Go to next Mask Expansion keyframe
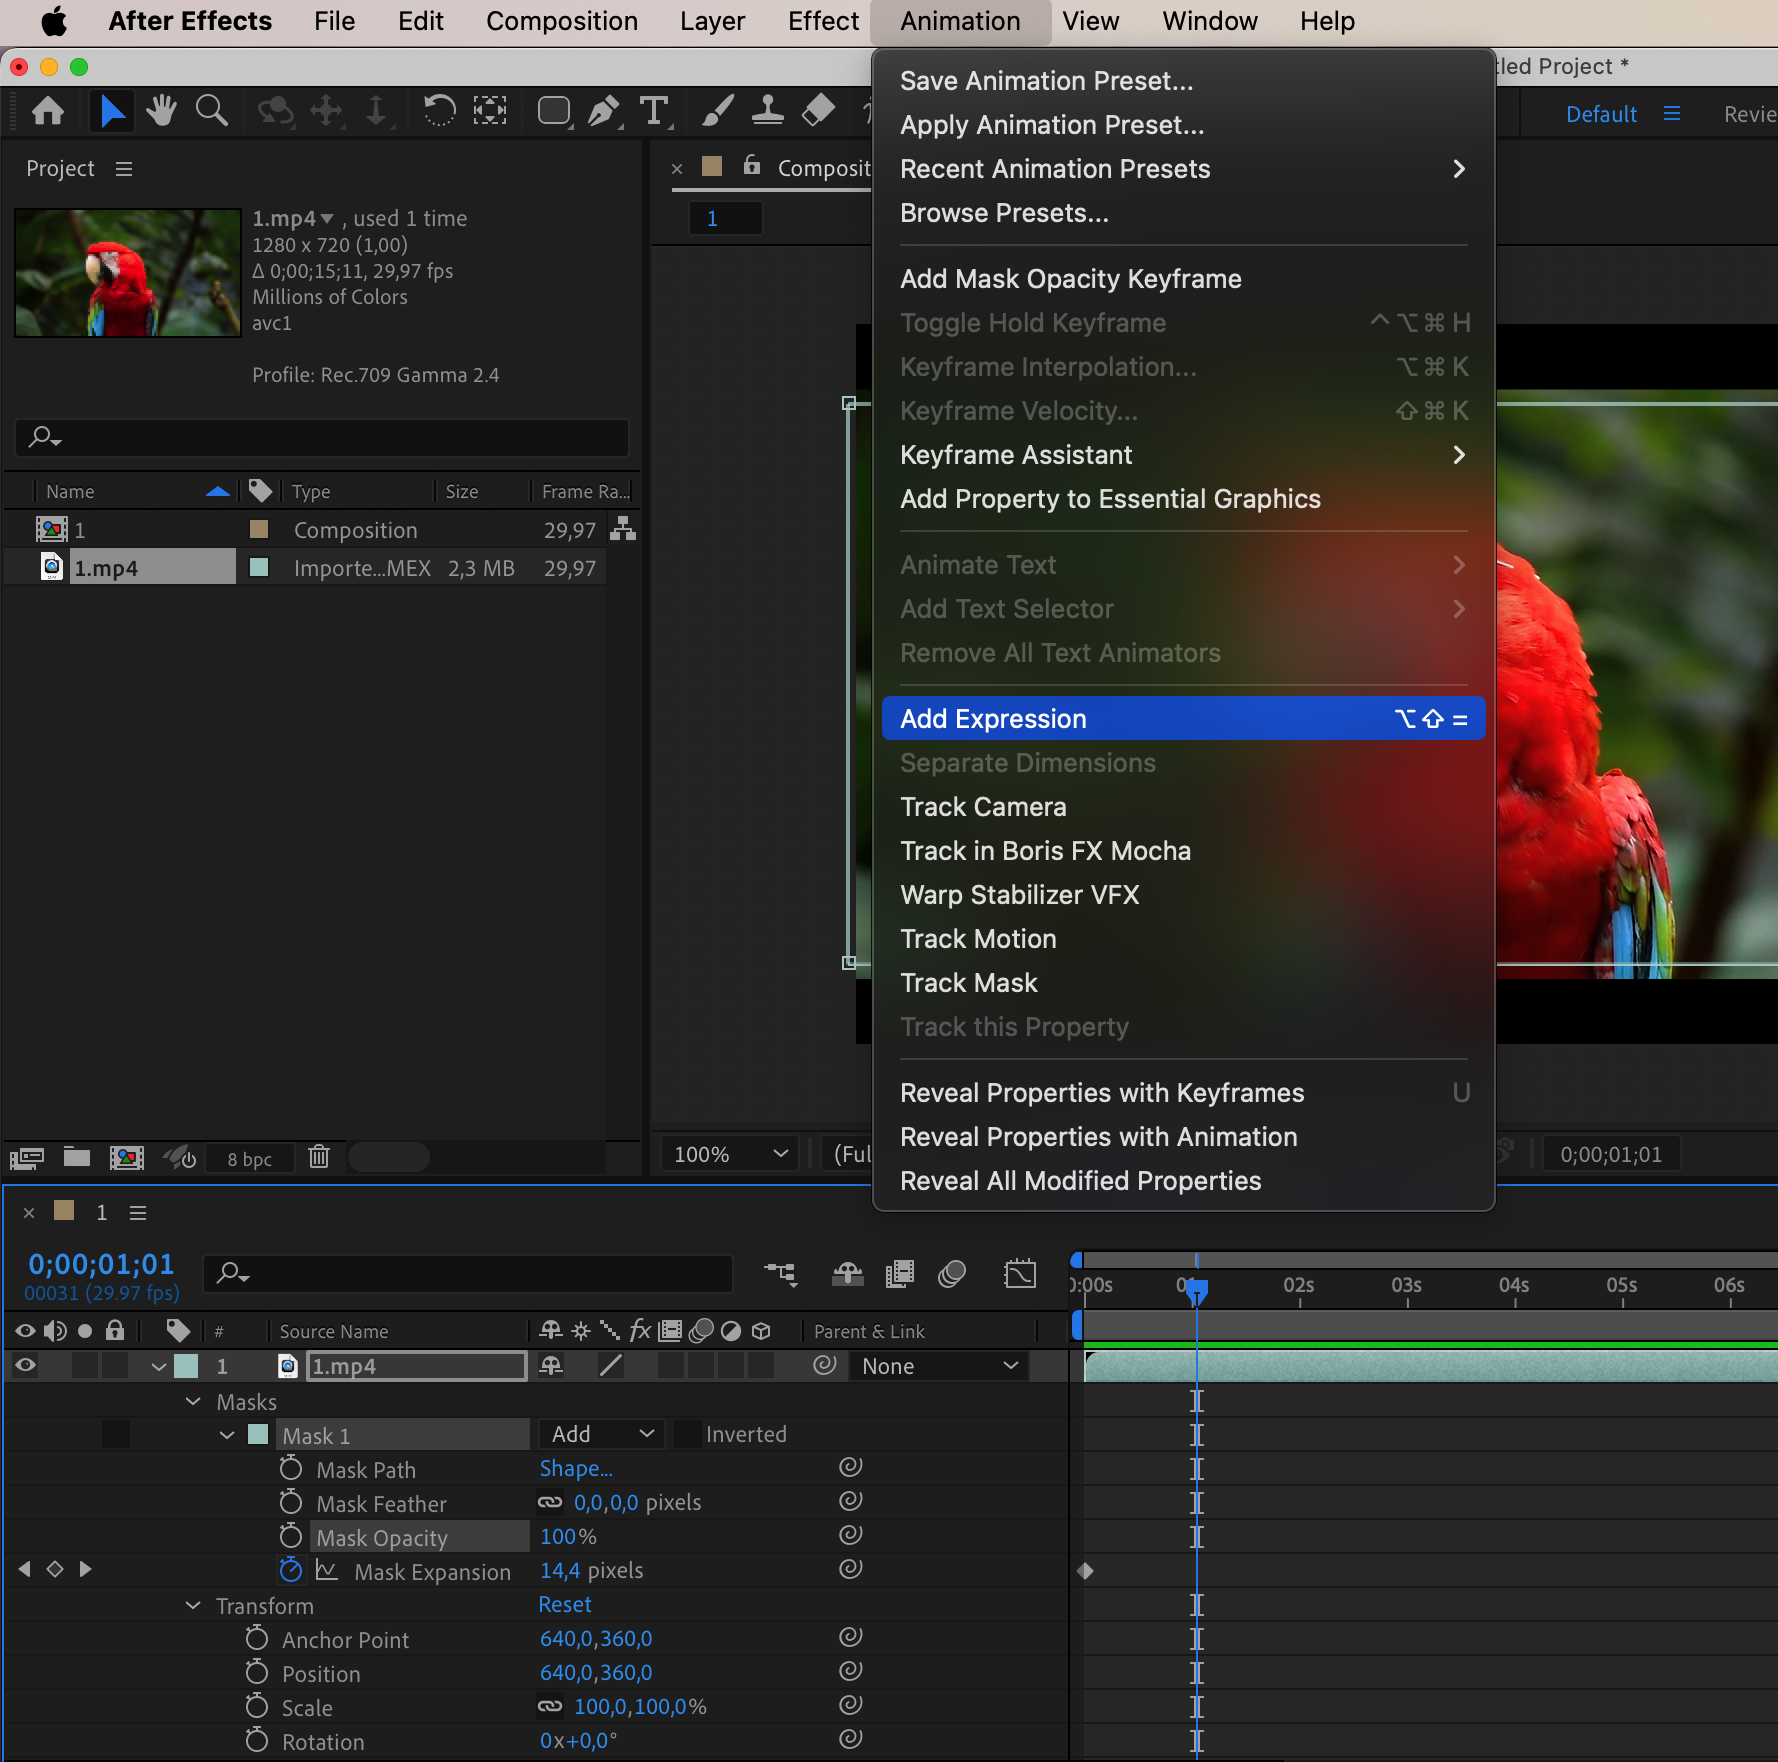 [85, 1569]
